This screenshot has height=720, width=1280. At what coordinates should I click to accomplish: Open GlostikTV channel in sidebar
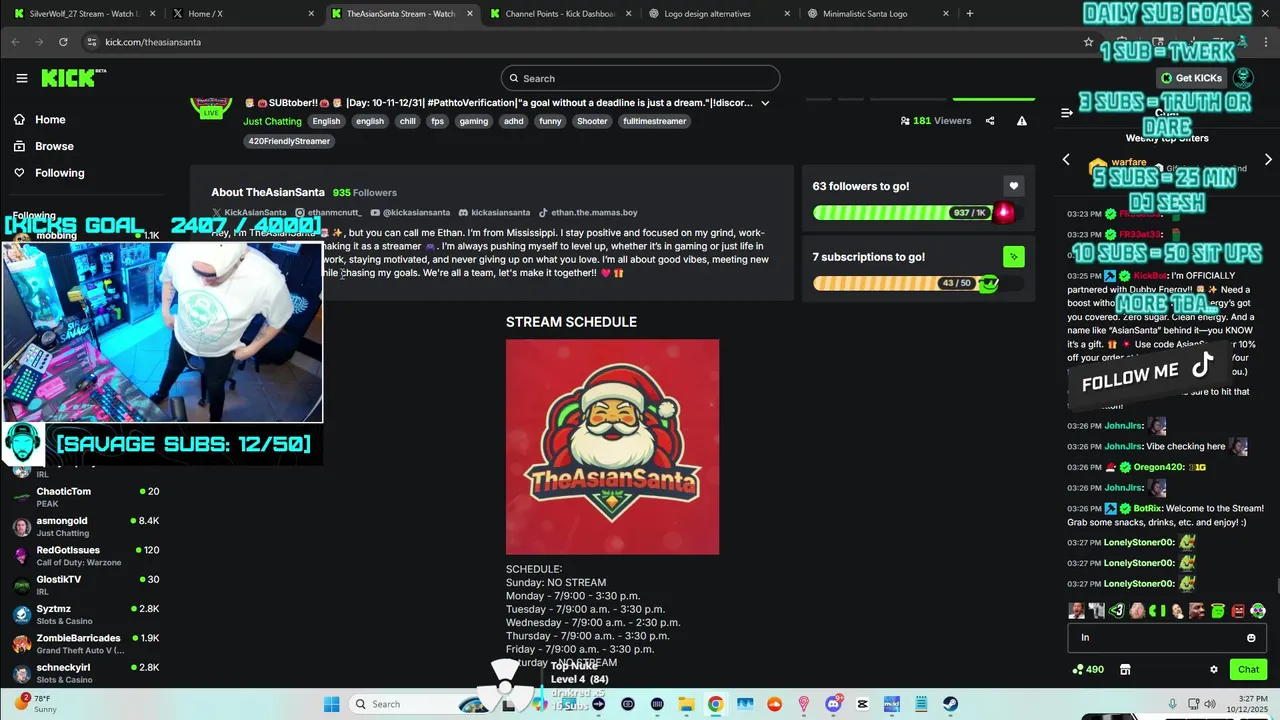[85, 585]
